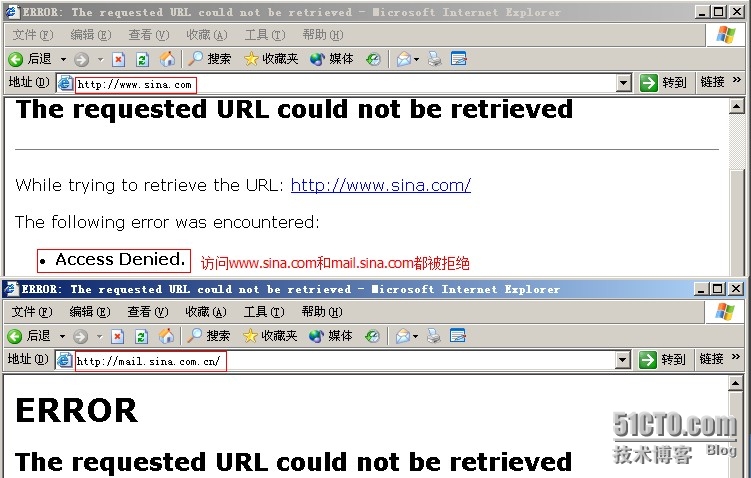Image resolution: width=751 pixels, height=478 pixels.
Task: Refresh page in bottom IE window
Action: [141, 337]
